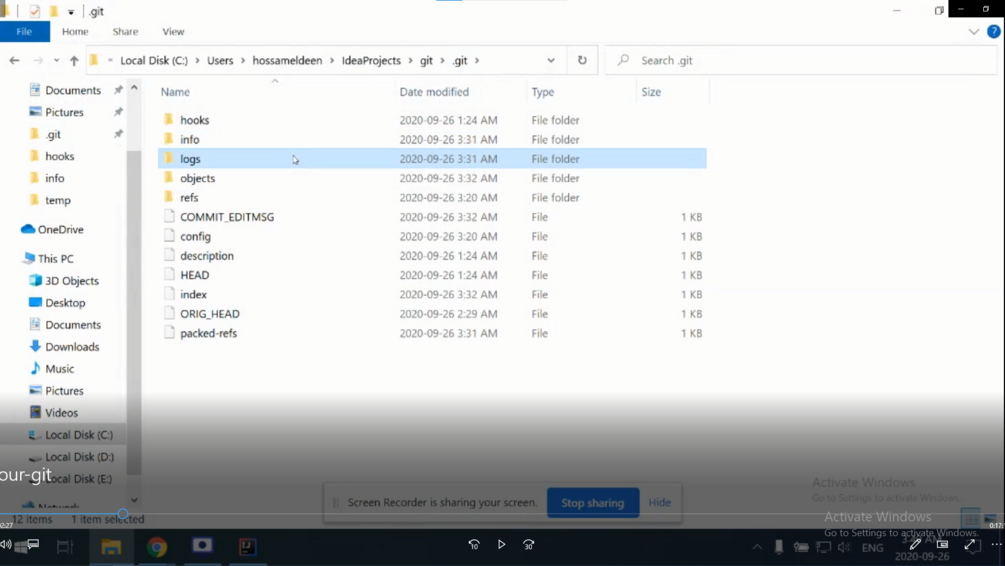Select This PC in navigation pane
This screenshot has height=566, width=1005.
[x=55, y=258]
